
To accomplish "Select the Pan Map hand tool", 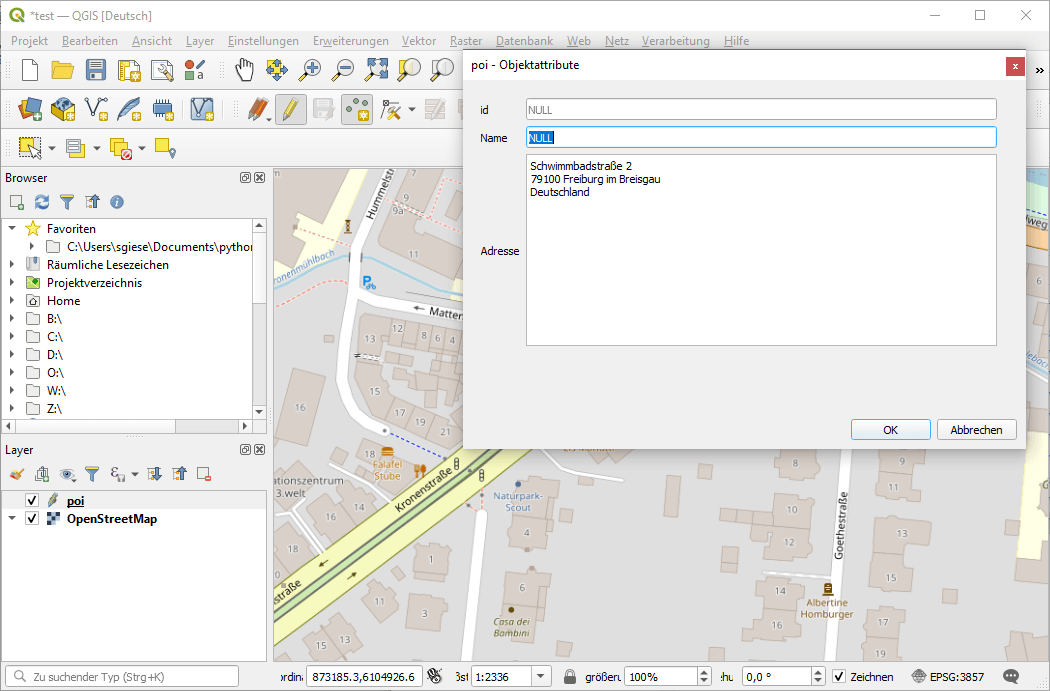I will [x=244, y=70].
